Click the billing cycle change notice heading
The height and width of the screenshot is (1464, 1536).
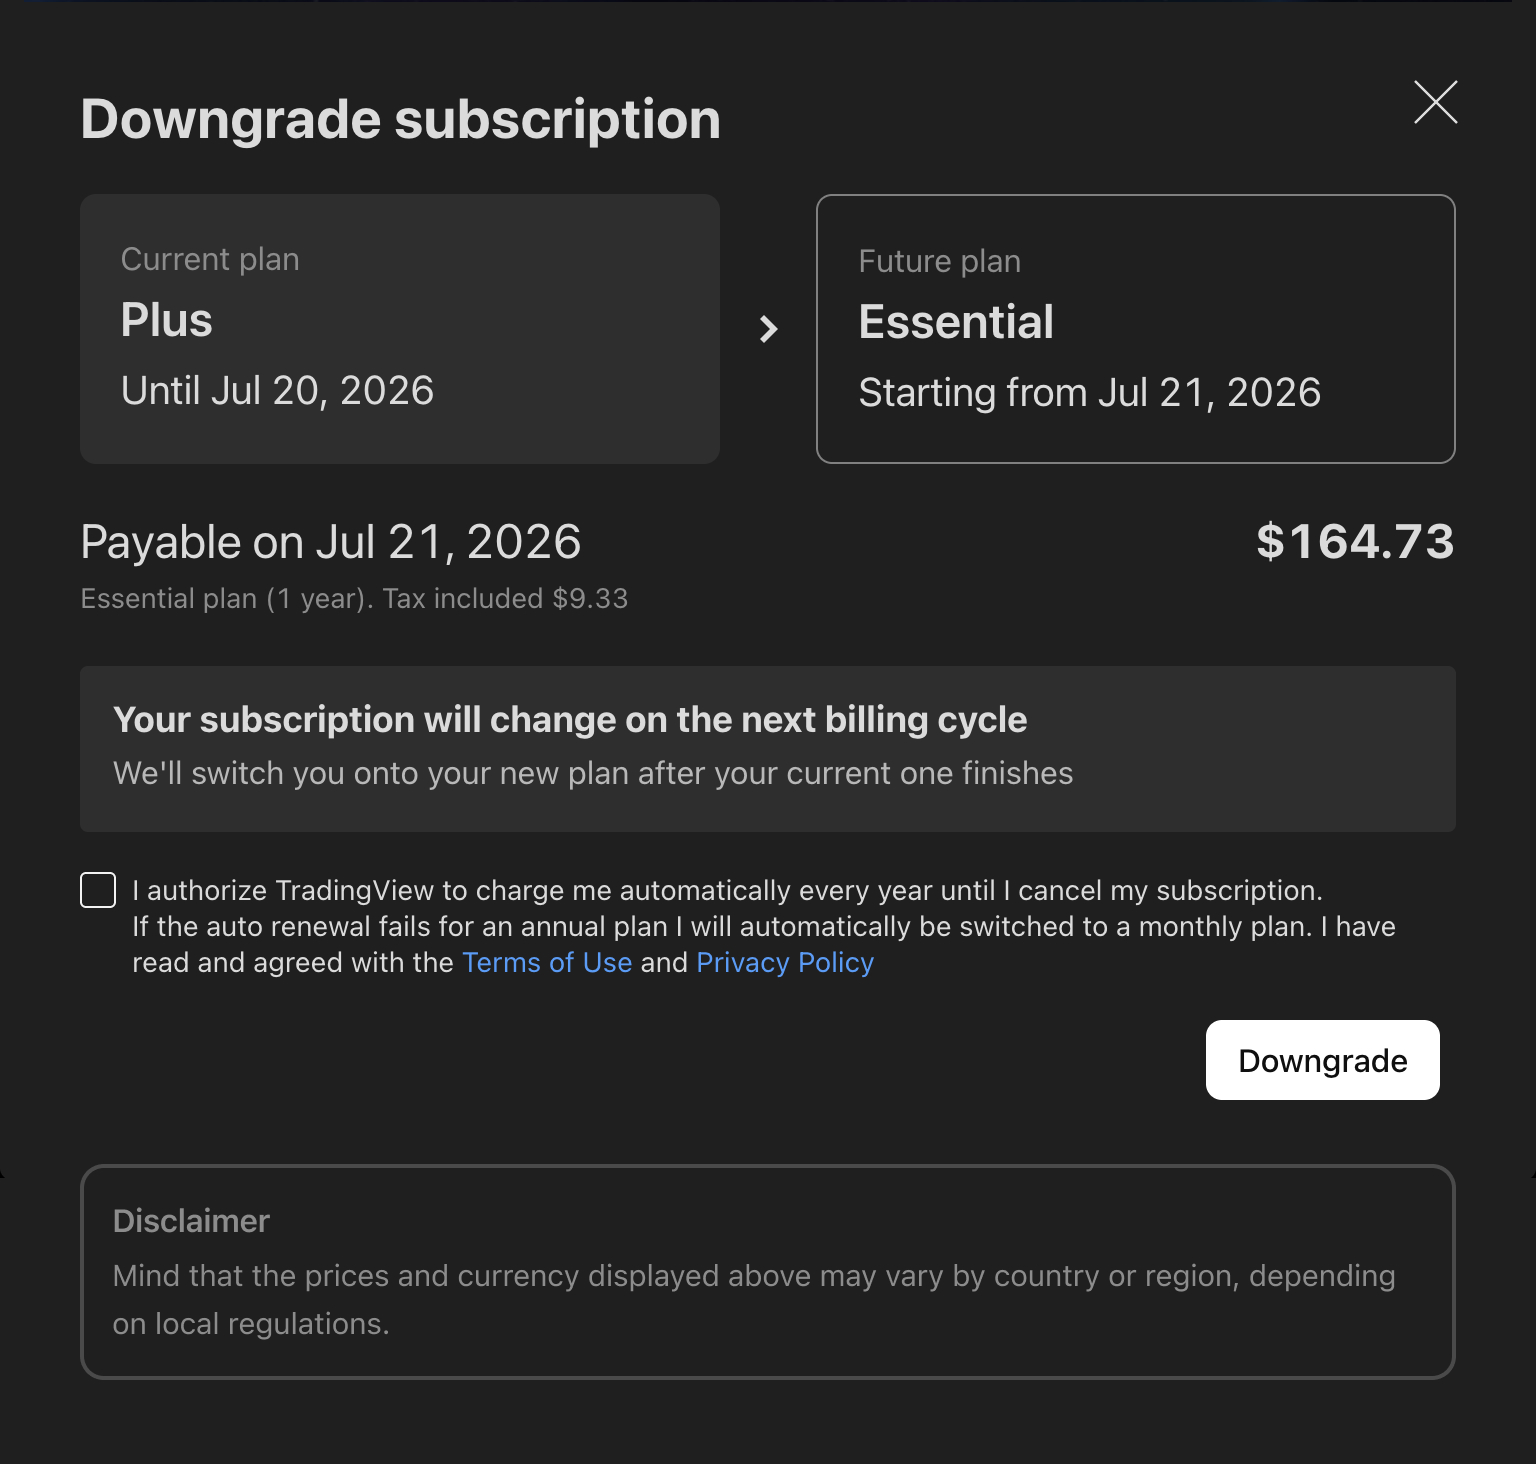coord(570,720)
